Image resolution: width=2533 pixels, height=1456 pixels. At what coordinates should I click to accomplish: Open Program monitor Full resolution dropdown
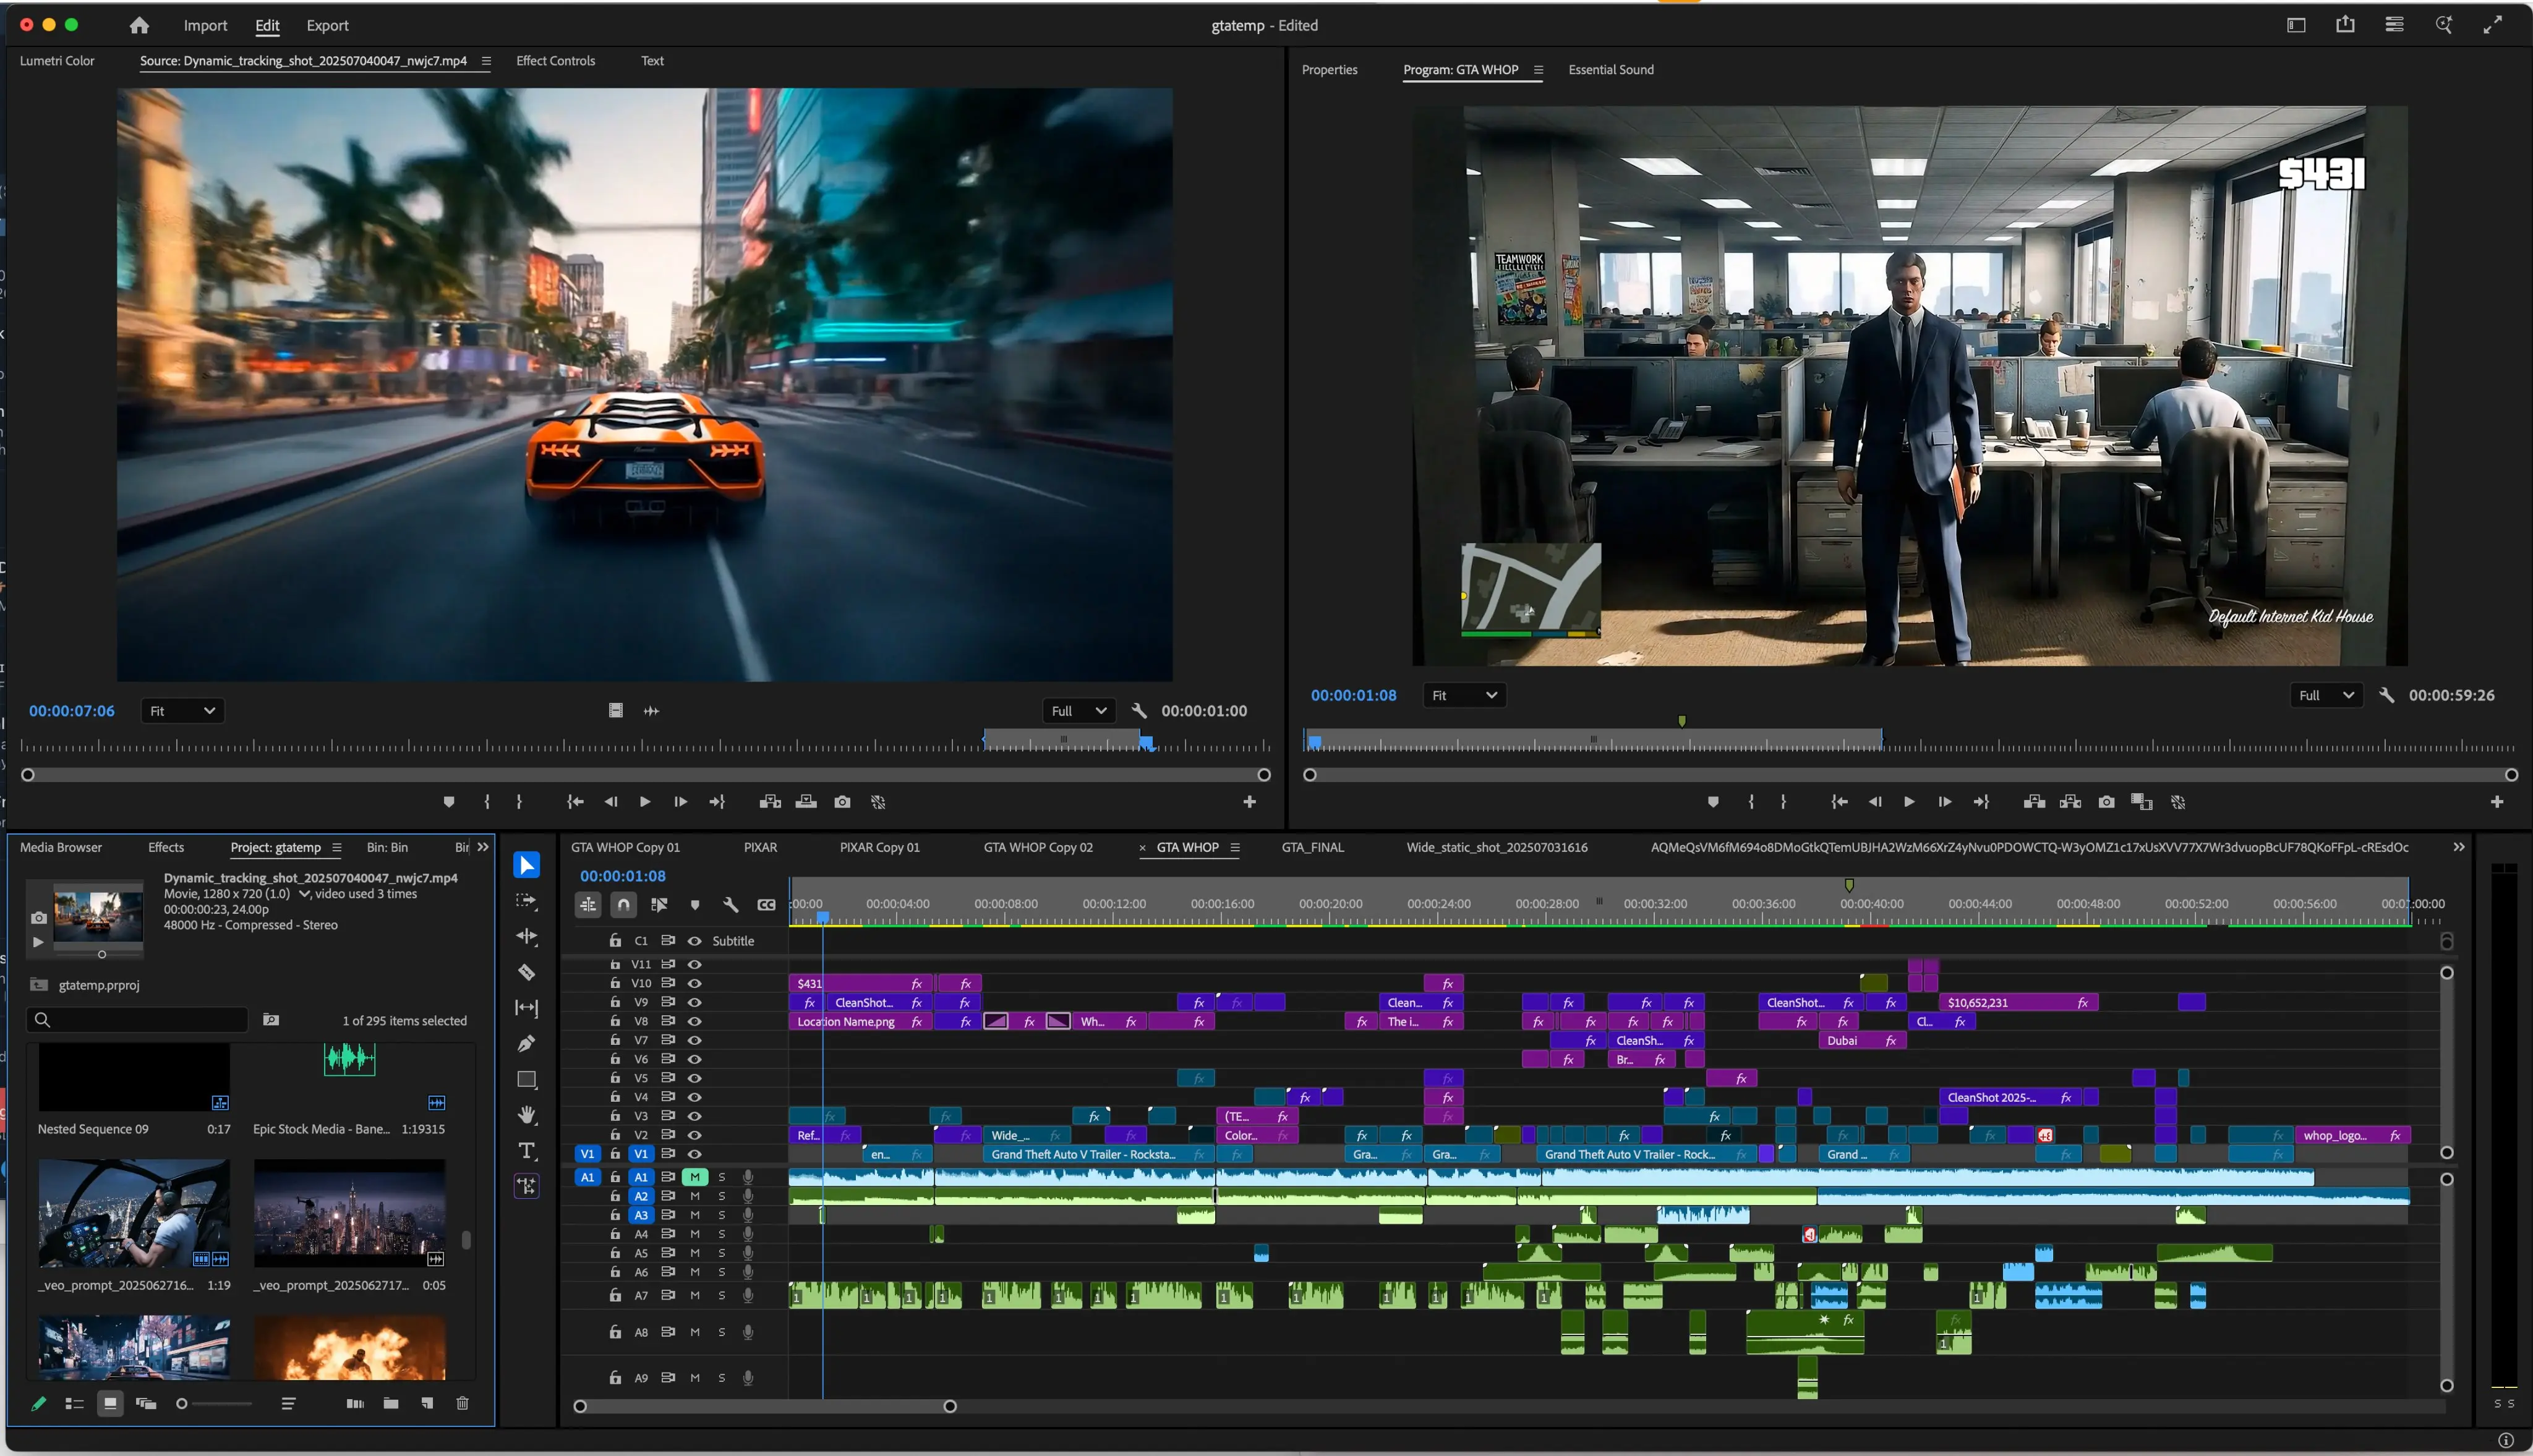click(2325, 695)
